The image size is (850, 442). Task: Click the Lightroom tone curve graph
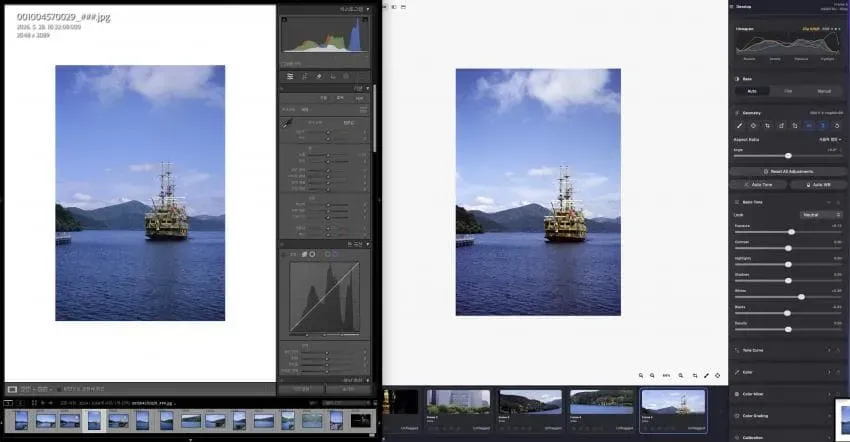click(324, 297)
